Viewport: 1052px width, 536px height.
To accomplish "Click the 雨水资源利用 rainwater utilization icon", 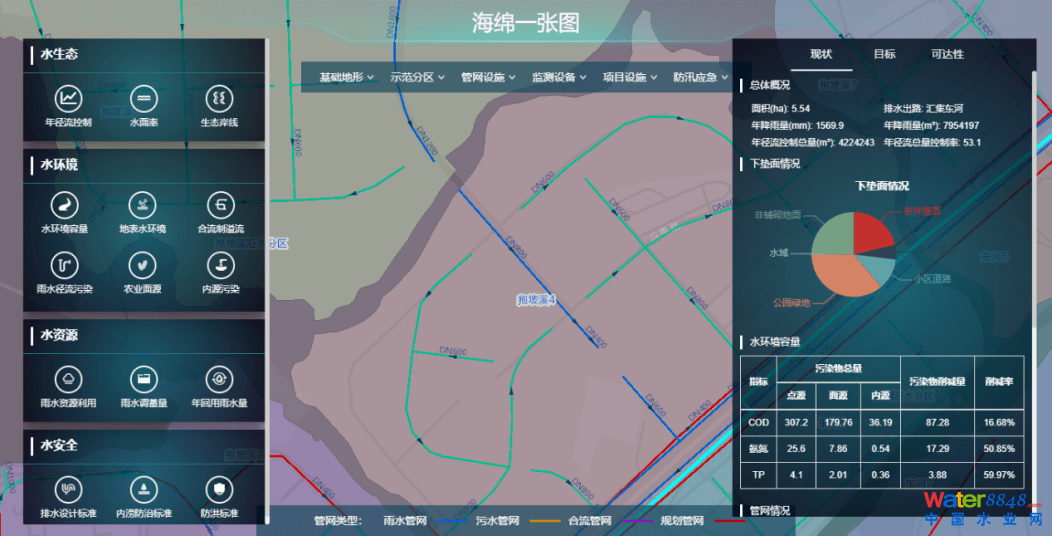I will [68, 379].
